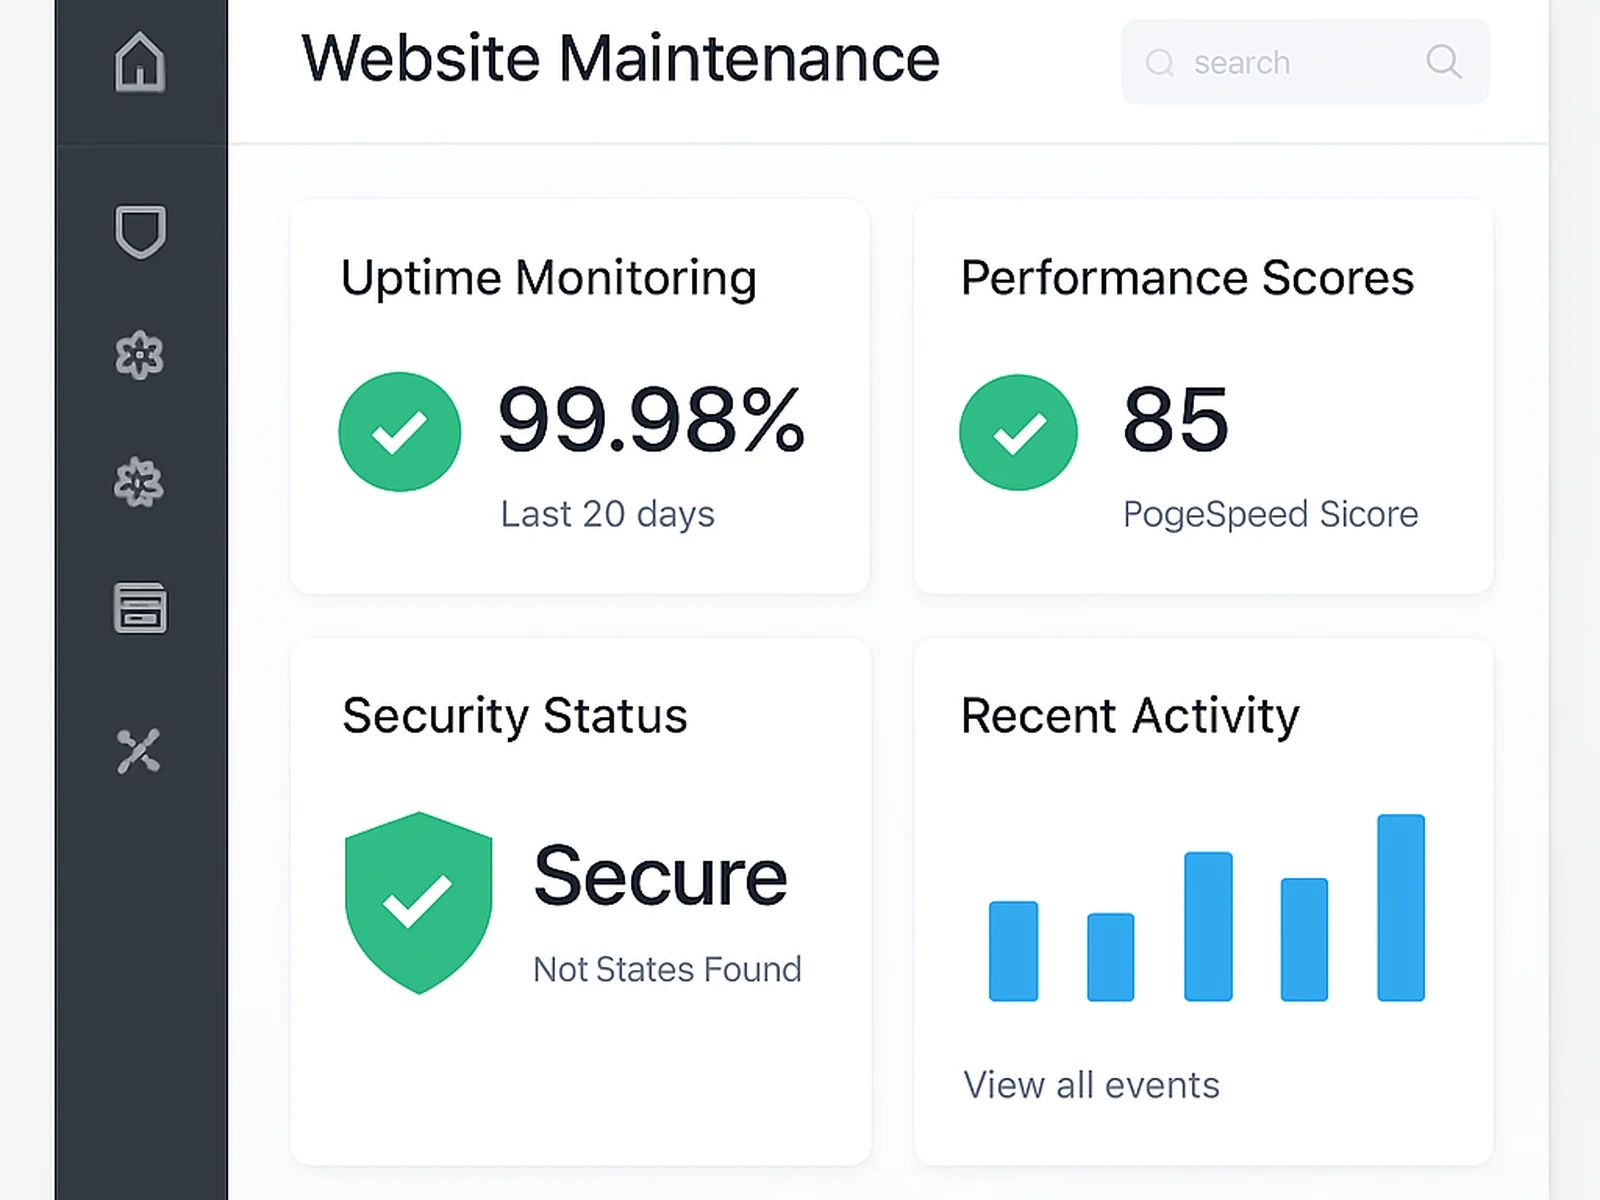Select the second gear icon in sidebar
Image resolution: width=1600 pixels, height=1200 pixels.
[x=140, y=483]
